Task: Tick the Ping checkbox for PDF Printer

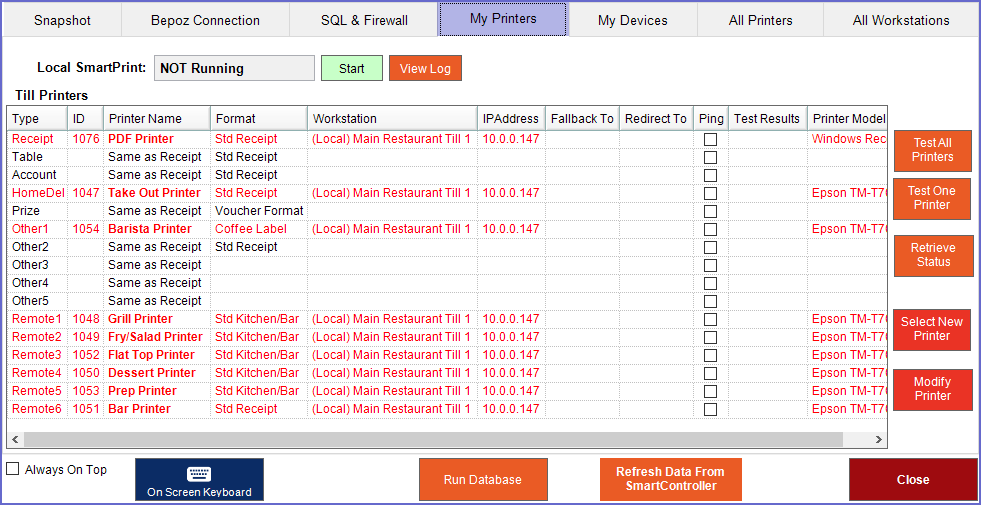Action: [710, 140]
